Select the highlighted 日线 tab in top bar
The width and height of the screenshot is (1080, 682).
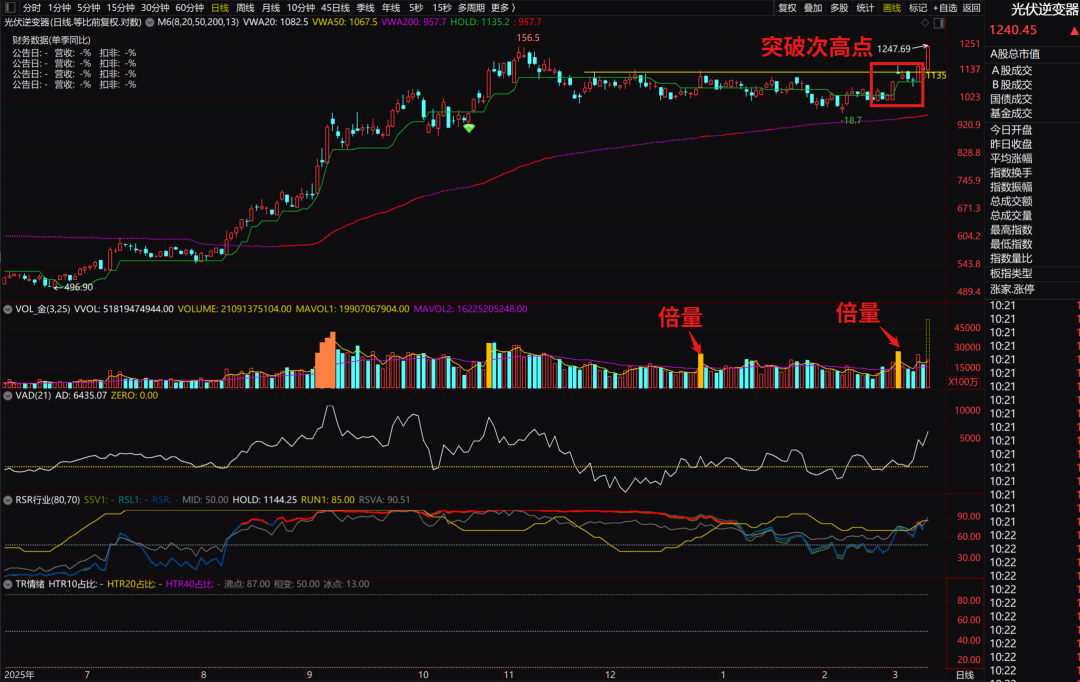click(220, 8)
